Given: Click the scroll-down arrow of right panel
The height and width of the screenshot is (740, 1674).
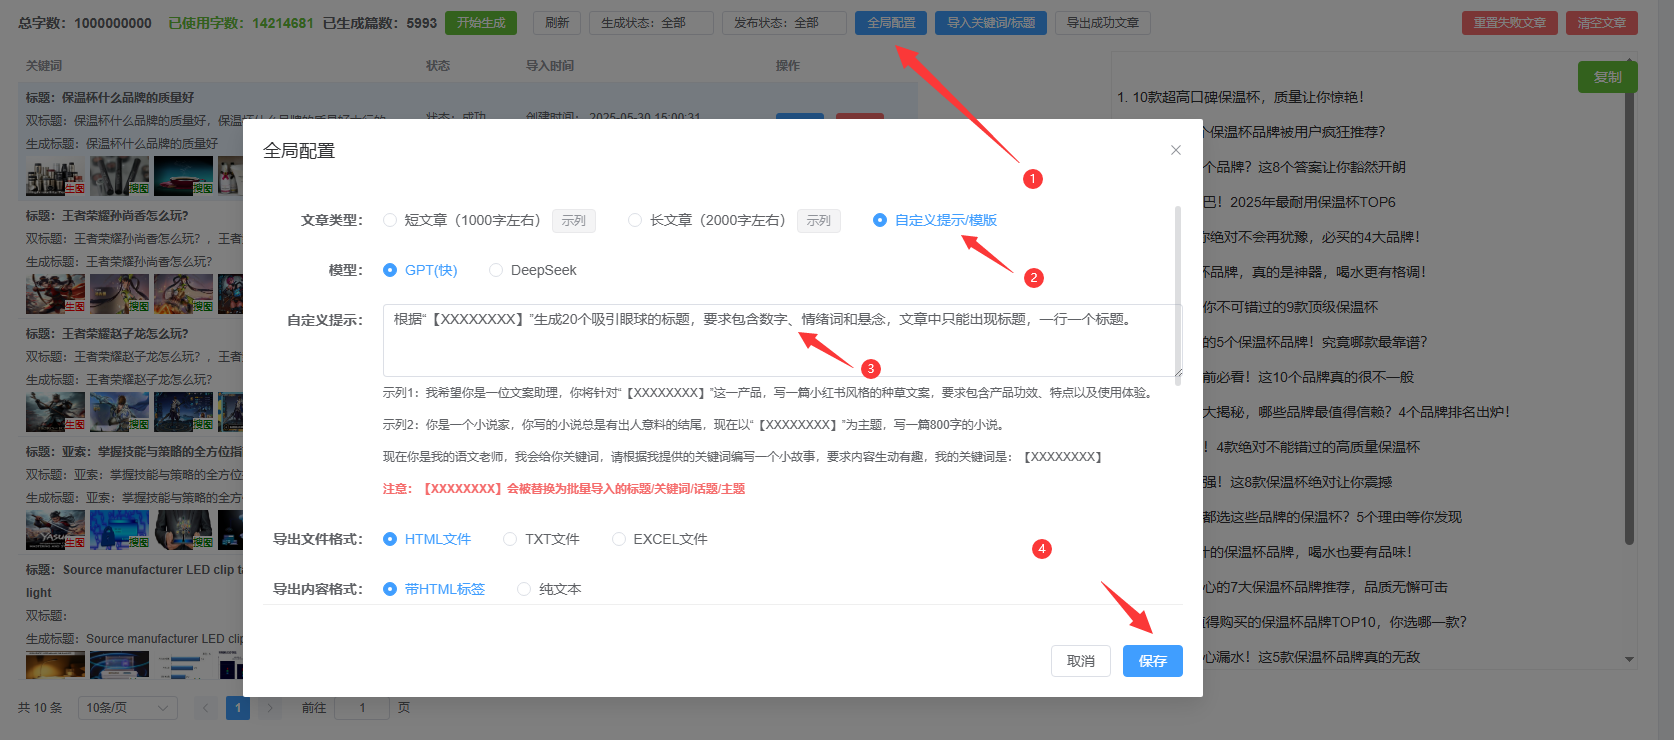Looking at the screenshot, I should (x=1630, y=659).
